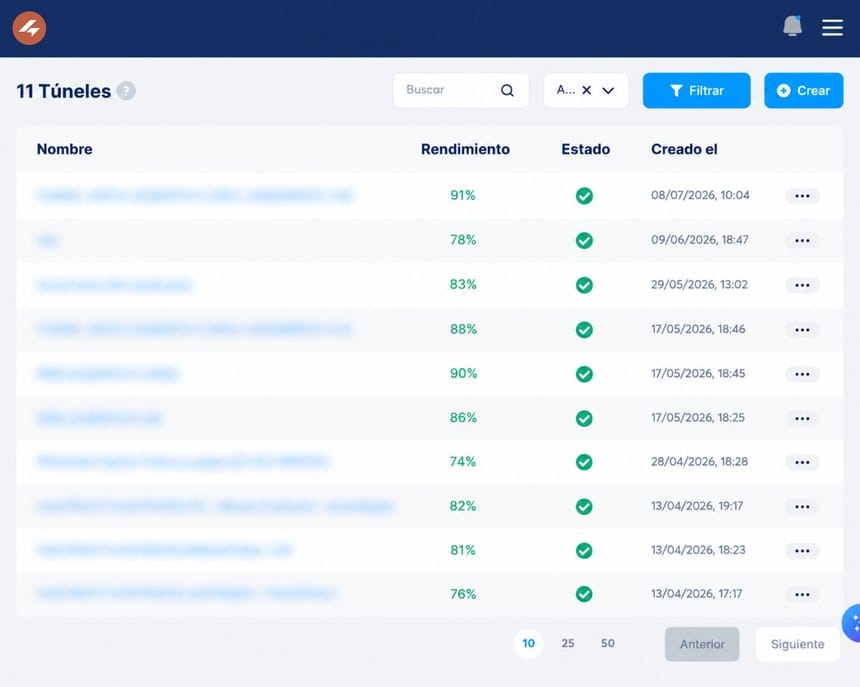The image size is (860, 687).
Task: Click status checkmark of the 76% tunnel
Action: [584, 594]
